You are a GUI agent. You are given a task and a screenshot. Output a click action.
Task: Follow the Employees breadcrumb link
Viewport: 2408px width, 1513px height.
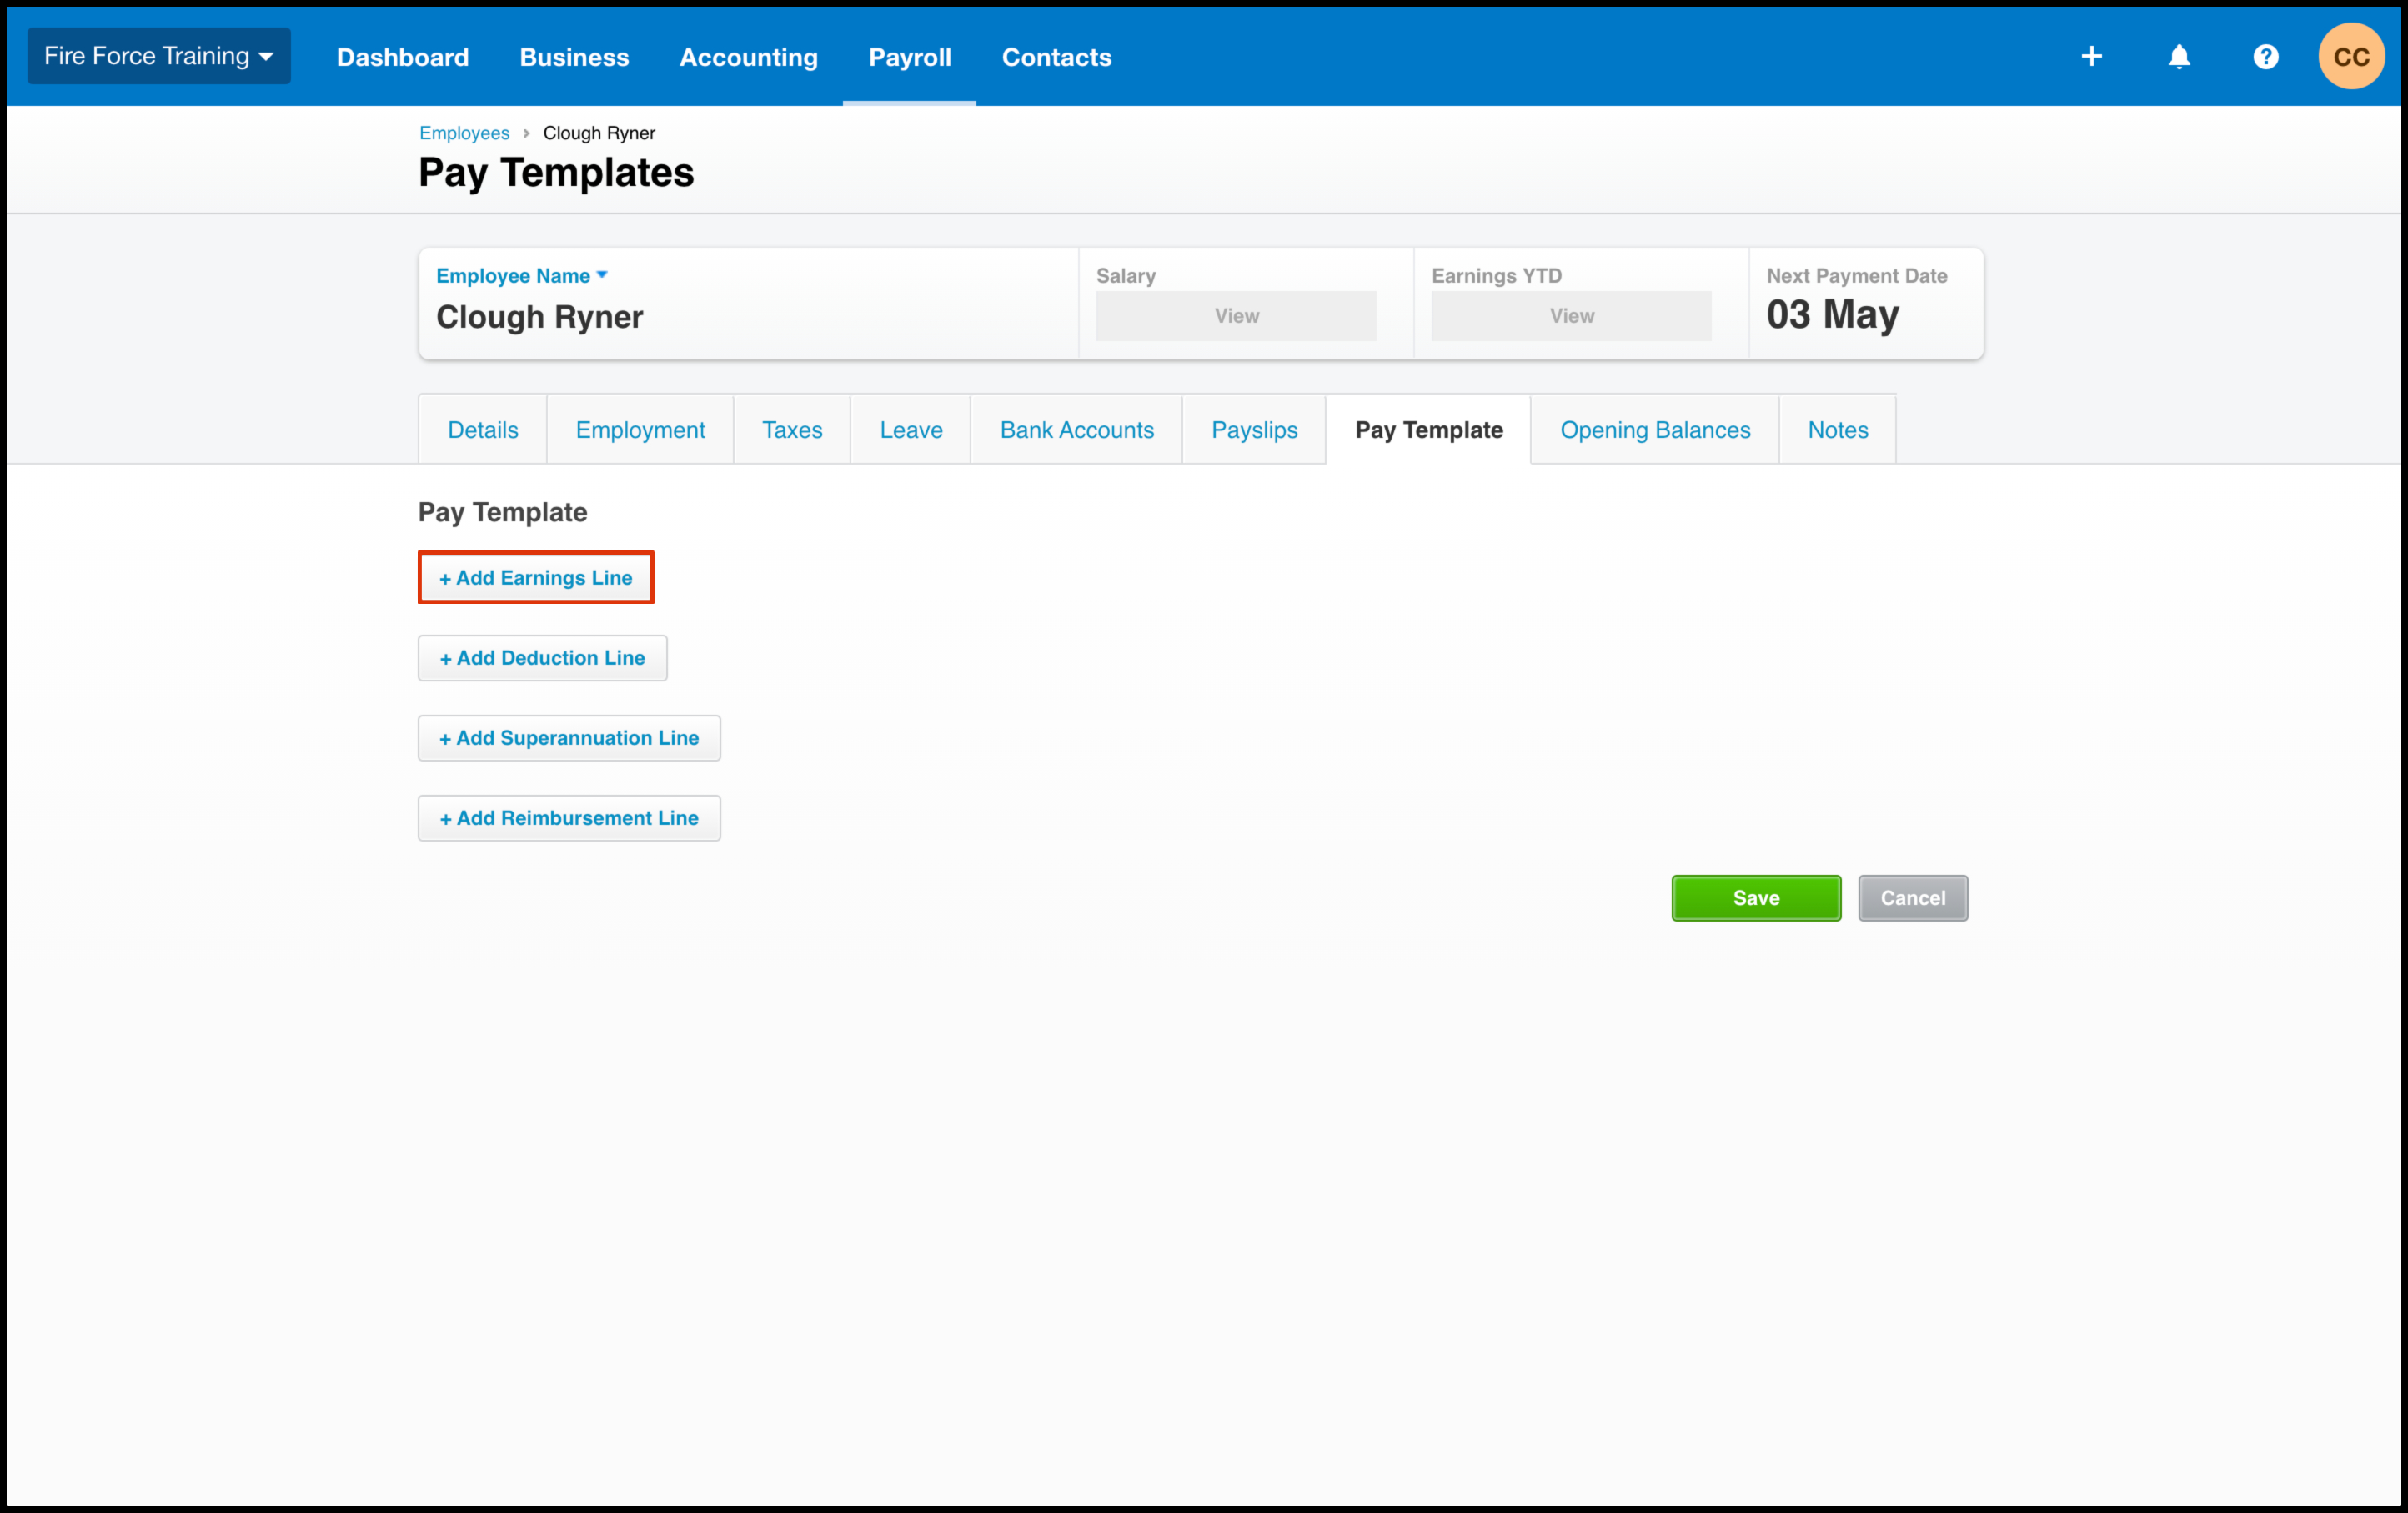(464, 133)
